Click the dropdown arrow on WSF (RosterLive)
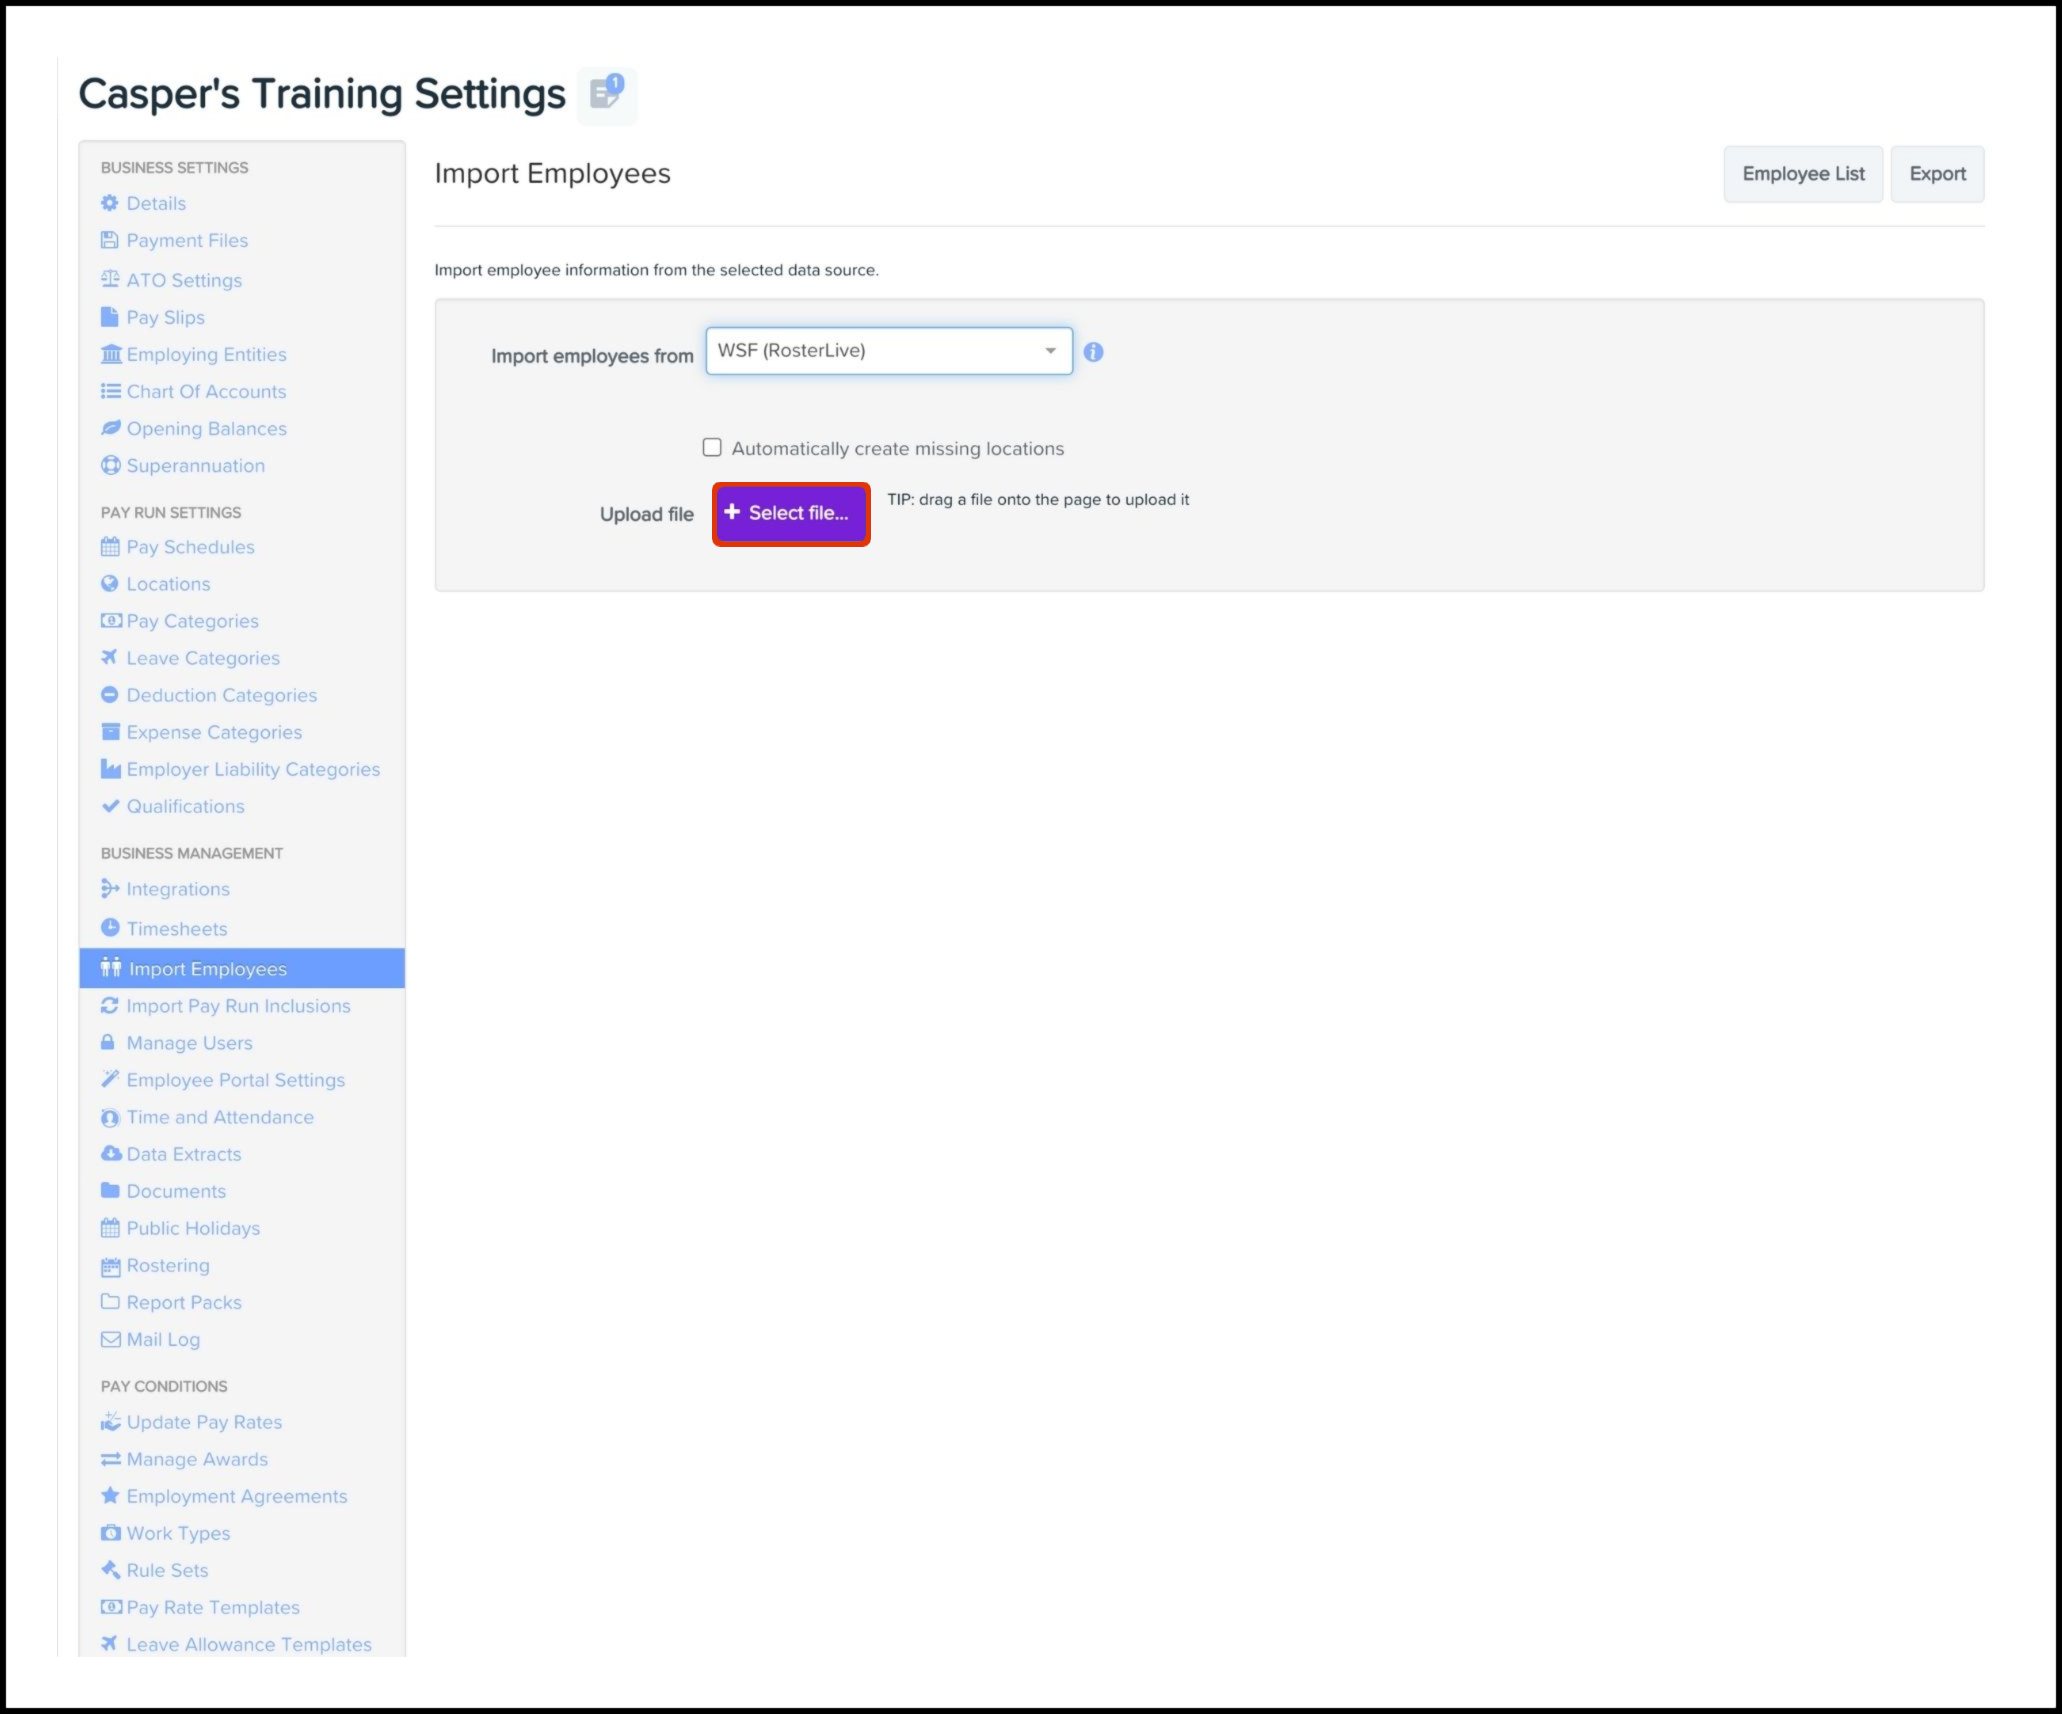The height and width of the screenshot is (1714, 2062). (x=1050, y=351)
